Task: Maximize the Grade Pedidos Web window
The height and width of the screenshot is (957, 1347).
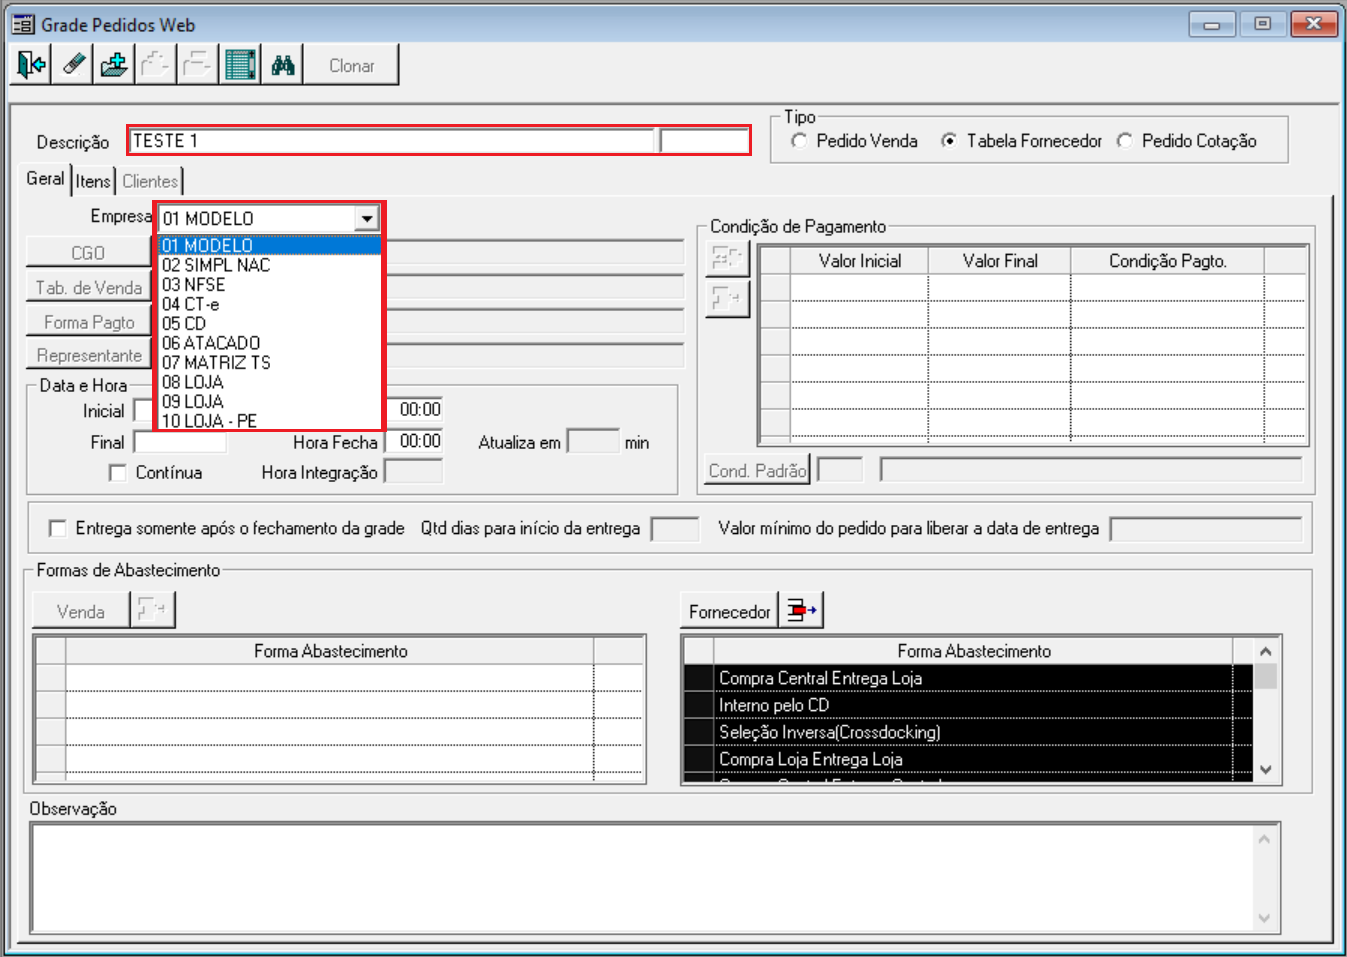Action: tap(1263, 24)
